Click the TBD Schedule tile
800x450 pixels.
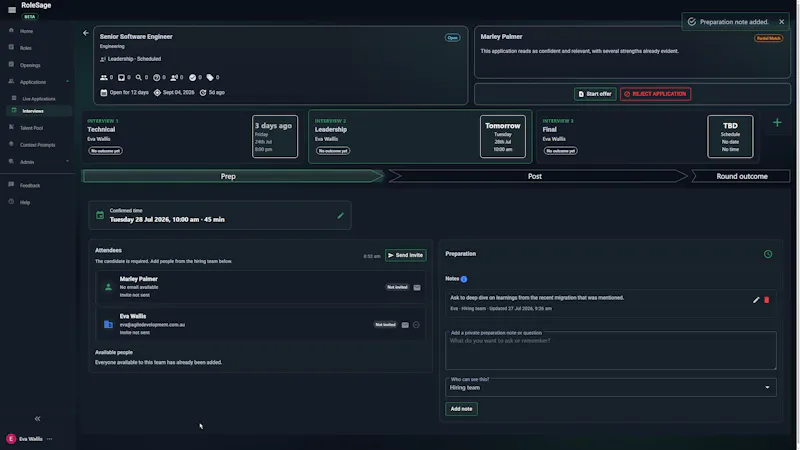tap(730, 136)
